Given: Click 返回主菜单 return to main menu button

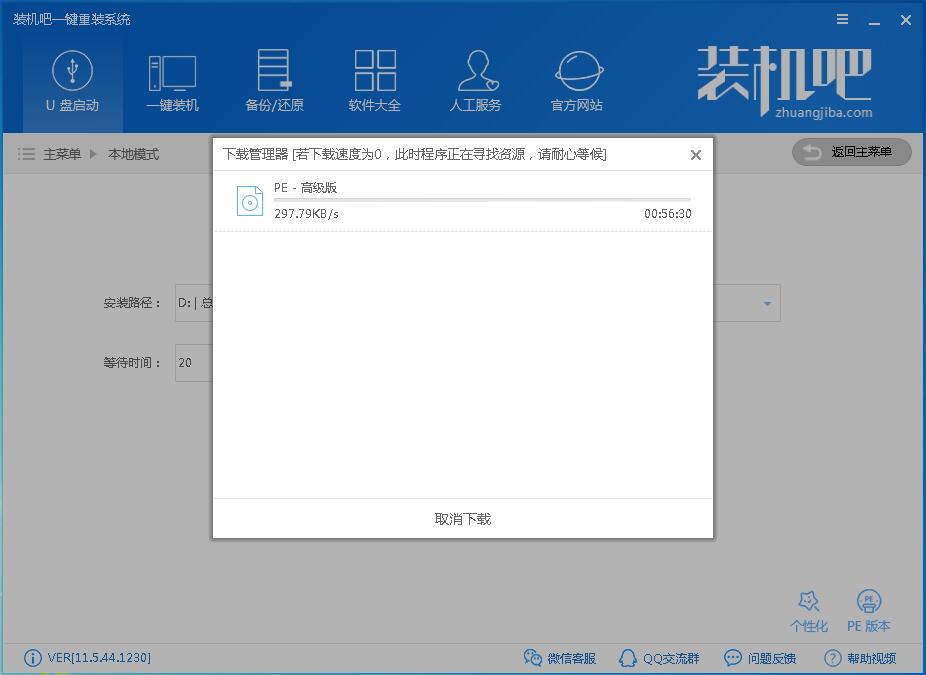Looking at the screenshot, I should [851, 152].
